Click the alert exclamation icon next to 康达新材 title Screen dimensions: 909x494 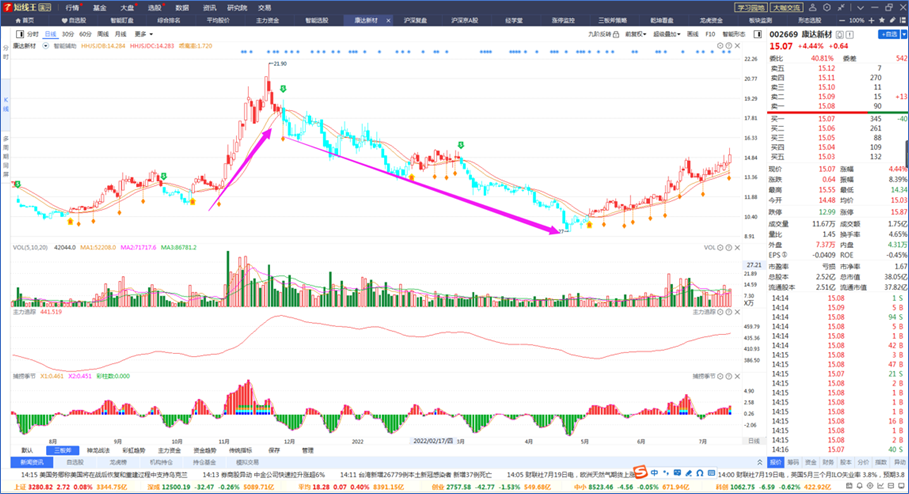coord(849,35)
